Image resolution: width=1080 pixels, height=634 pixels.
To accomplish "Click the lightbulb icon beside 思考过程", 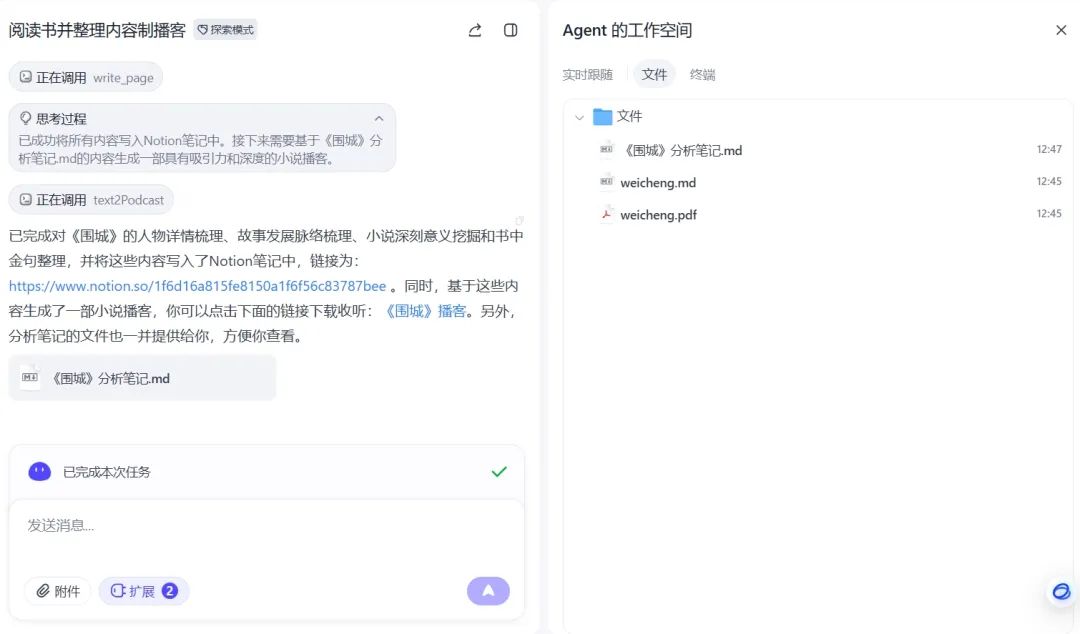I will coord(25,118).
